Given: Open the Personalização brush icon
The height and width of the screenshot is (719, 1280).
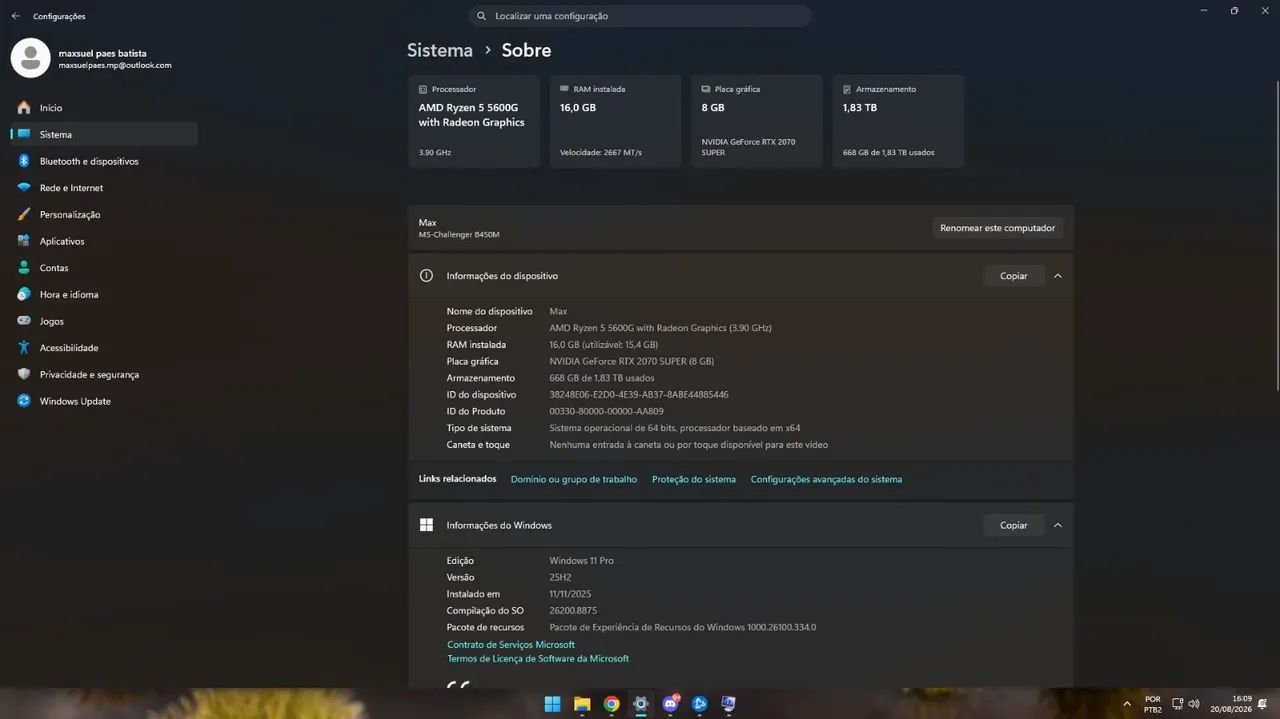Looking at the screenshot, I should (24, 214).
